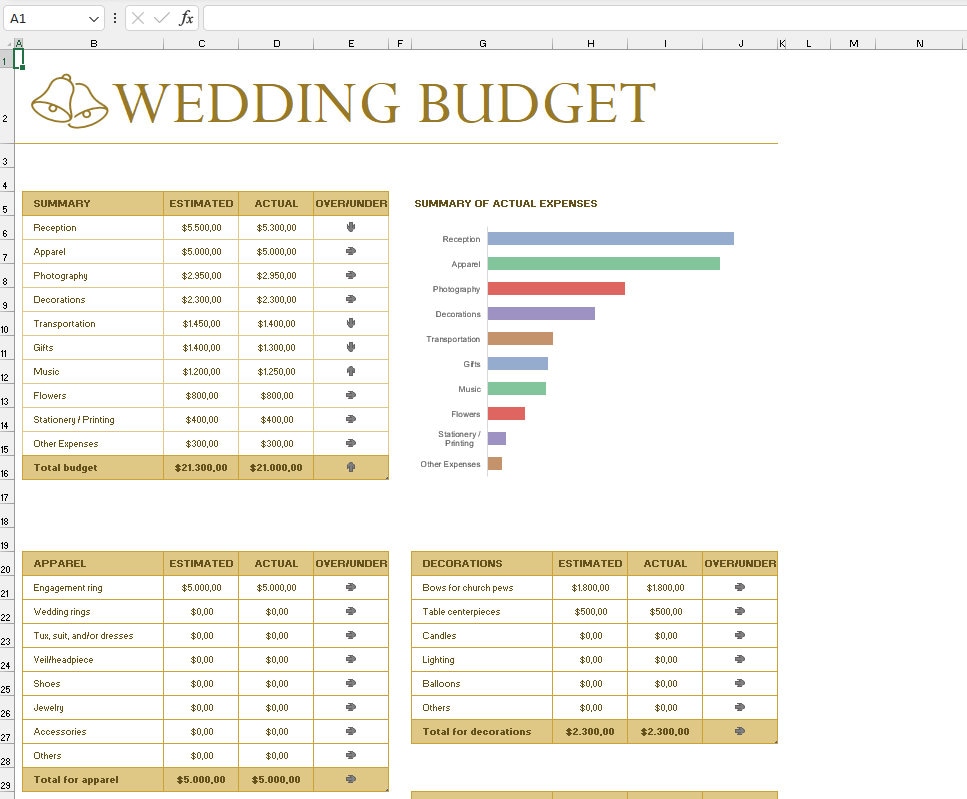Screen dimensions: 967x799
Task: Select Total for decorations $2.300,00 estimated cell
Action: pos(590,732)
